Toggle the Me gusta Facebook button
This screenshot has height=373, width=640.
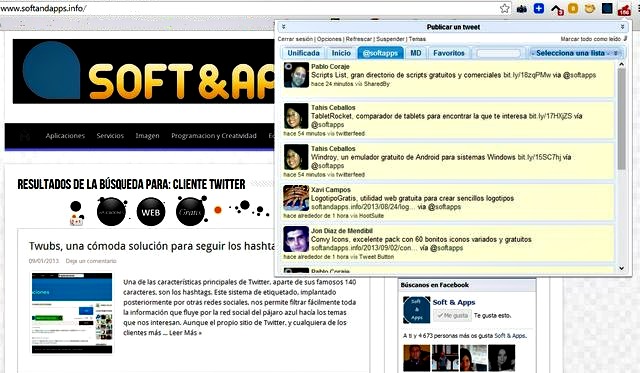(x=452, y=315)
